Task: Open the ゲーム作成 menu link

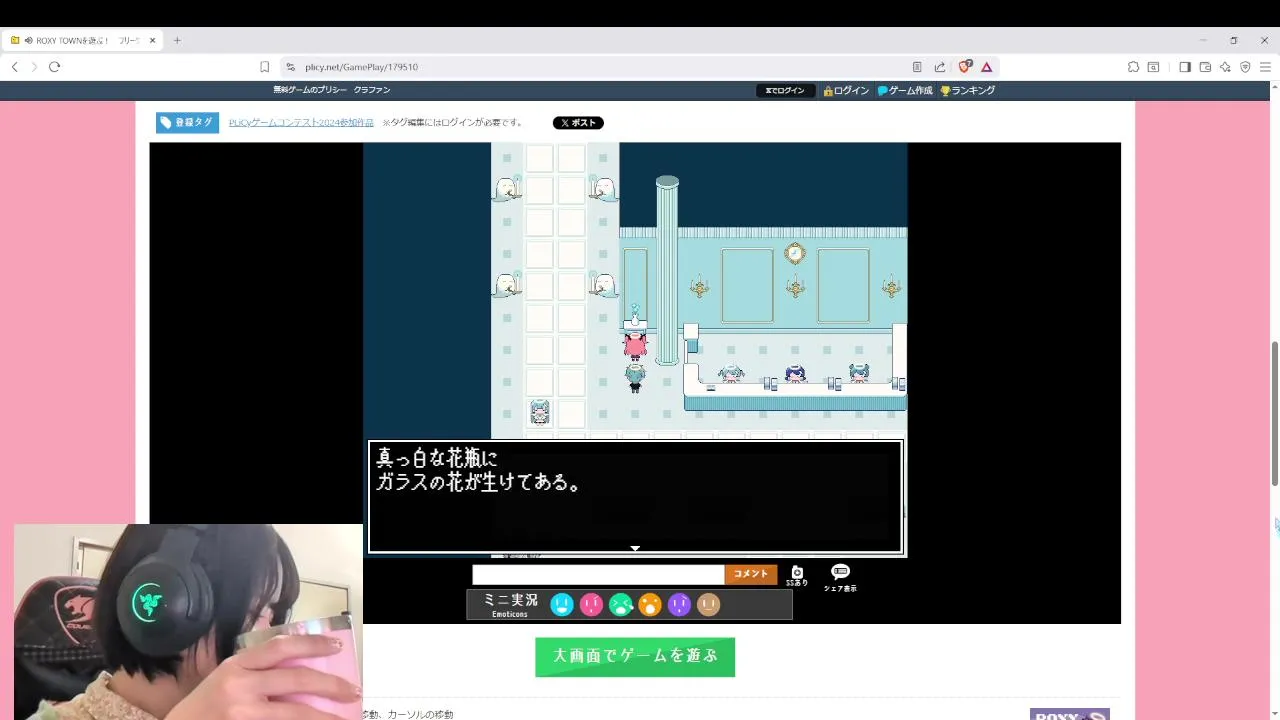Action: coord(905,90)
